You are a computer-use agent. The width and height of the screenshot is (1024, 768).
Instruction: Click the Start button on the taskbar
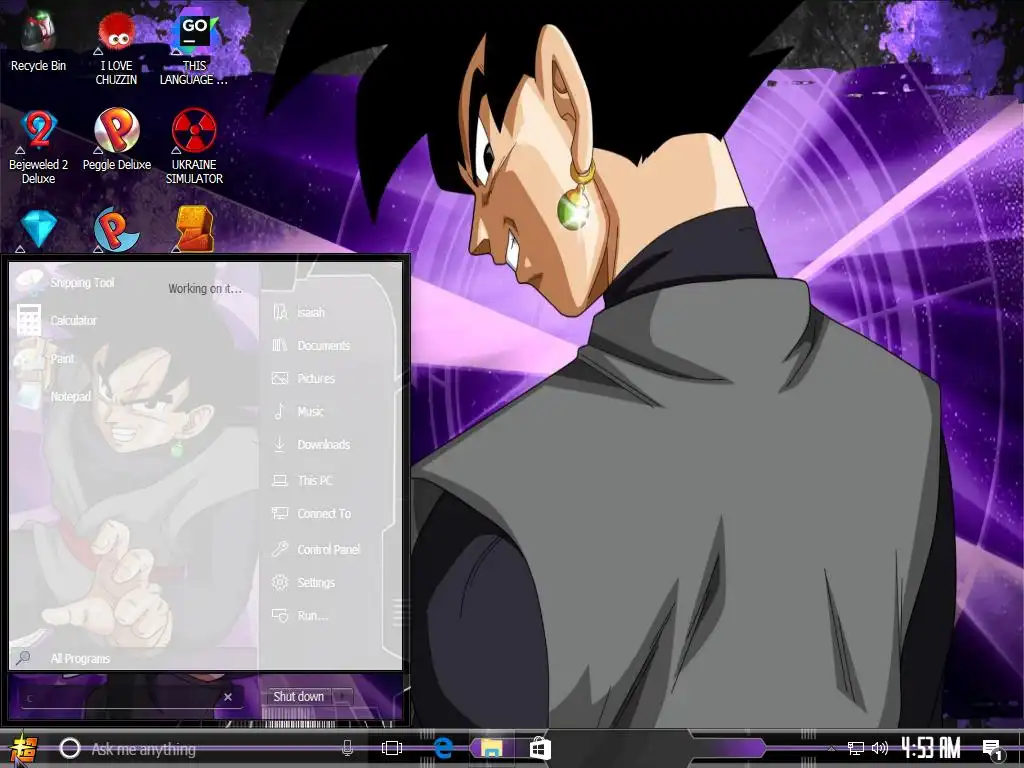(x=22, y=748)
